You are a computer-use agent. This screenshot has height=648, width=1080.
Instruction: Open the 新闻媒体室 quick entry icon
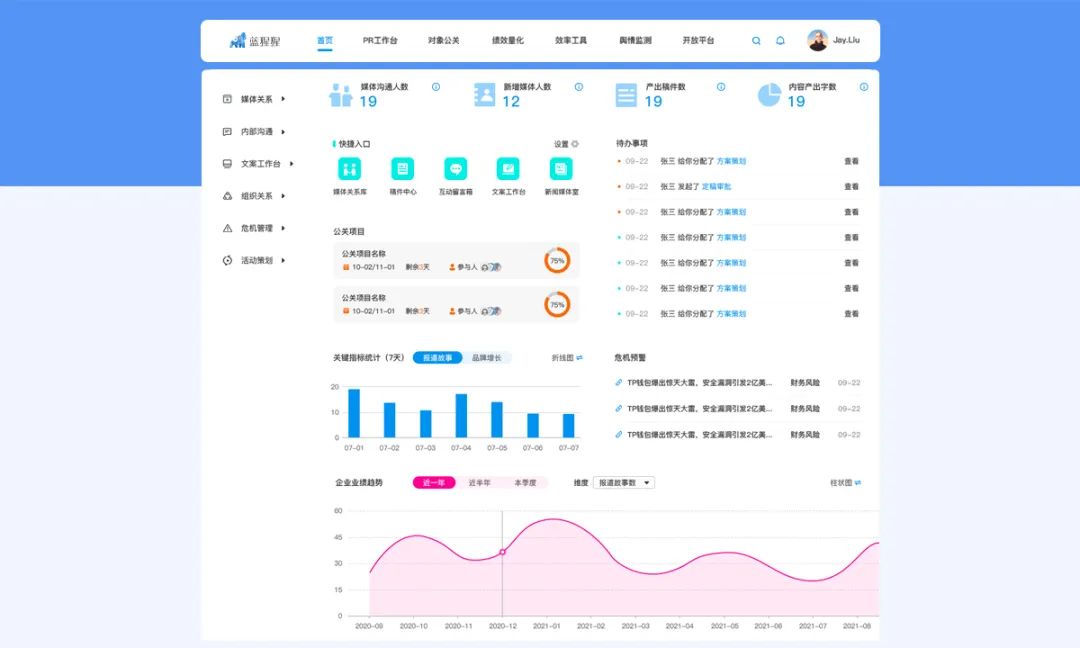561,169
